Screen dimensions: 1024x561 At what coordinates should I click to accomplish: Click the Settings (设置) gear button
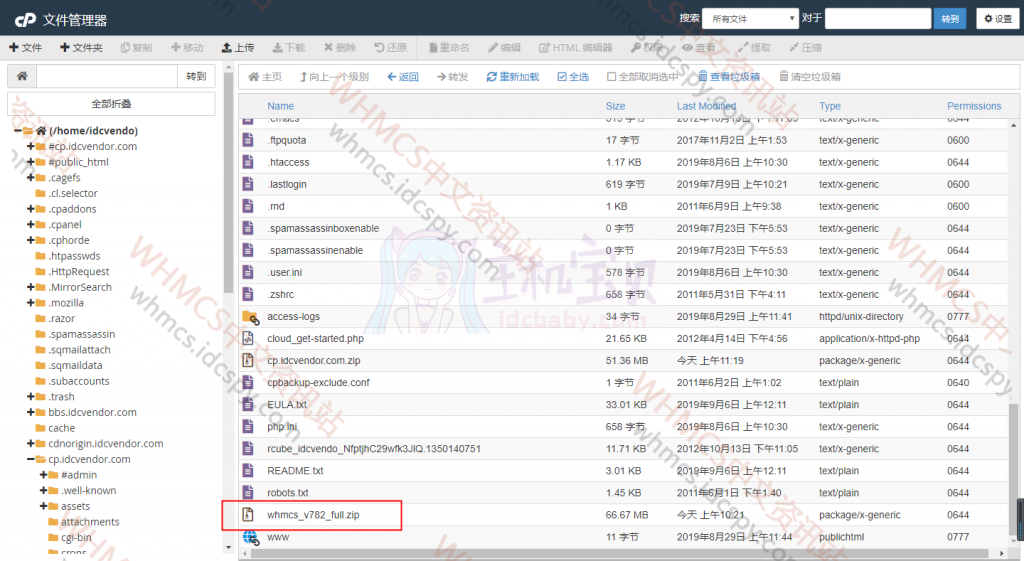tap(997, 19)
